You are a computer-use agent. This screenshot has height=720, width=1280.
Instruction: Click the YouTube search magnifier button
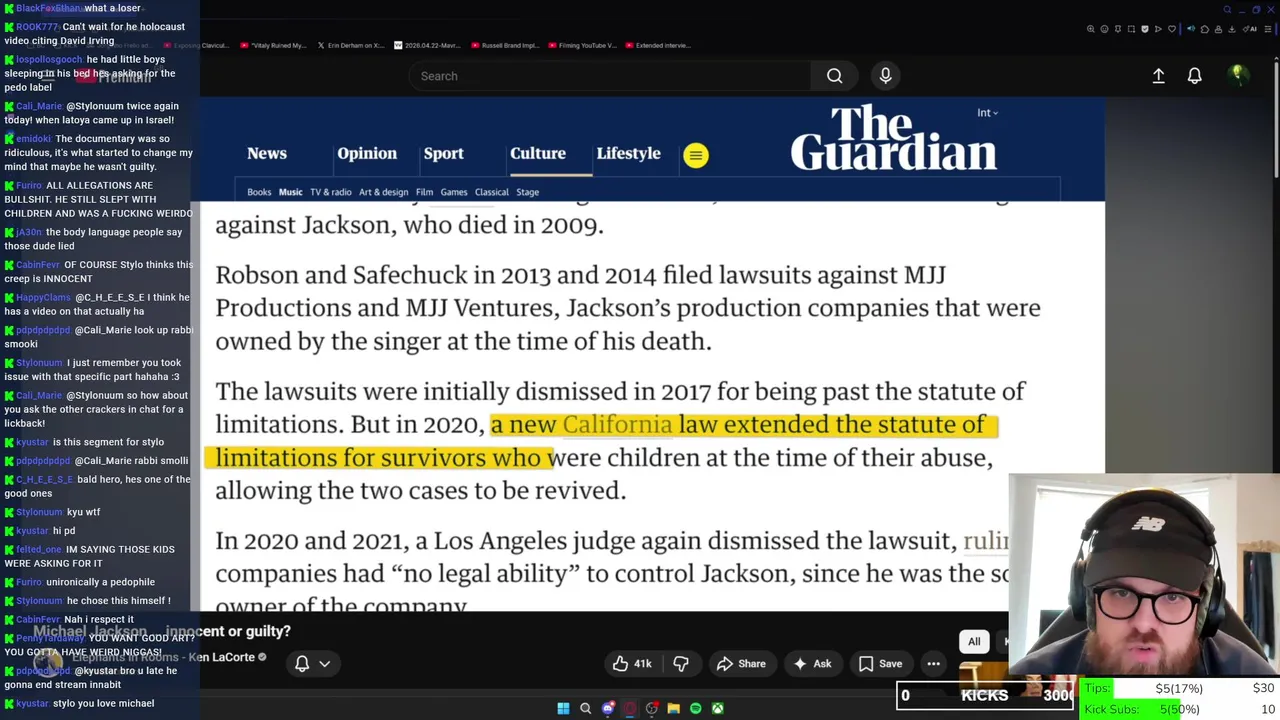pyautogui.click(x=834, y=76)
